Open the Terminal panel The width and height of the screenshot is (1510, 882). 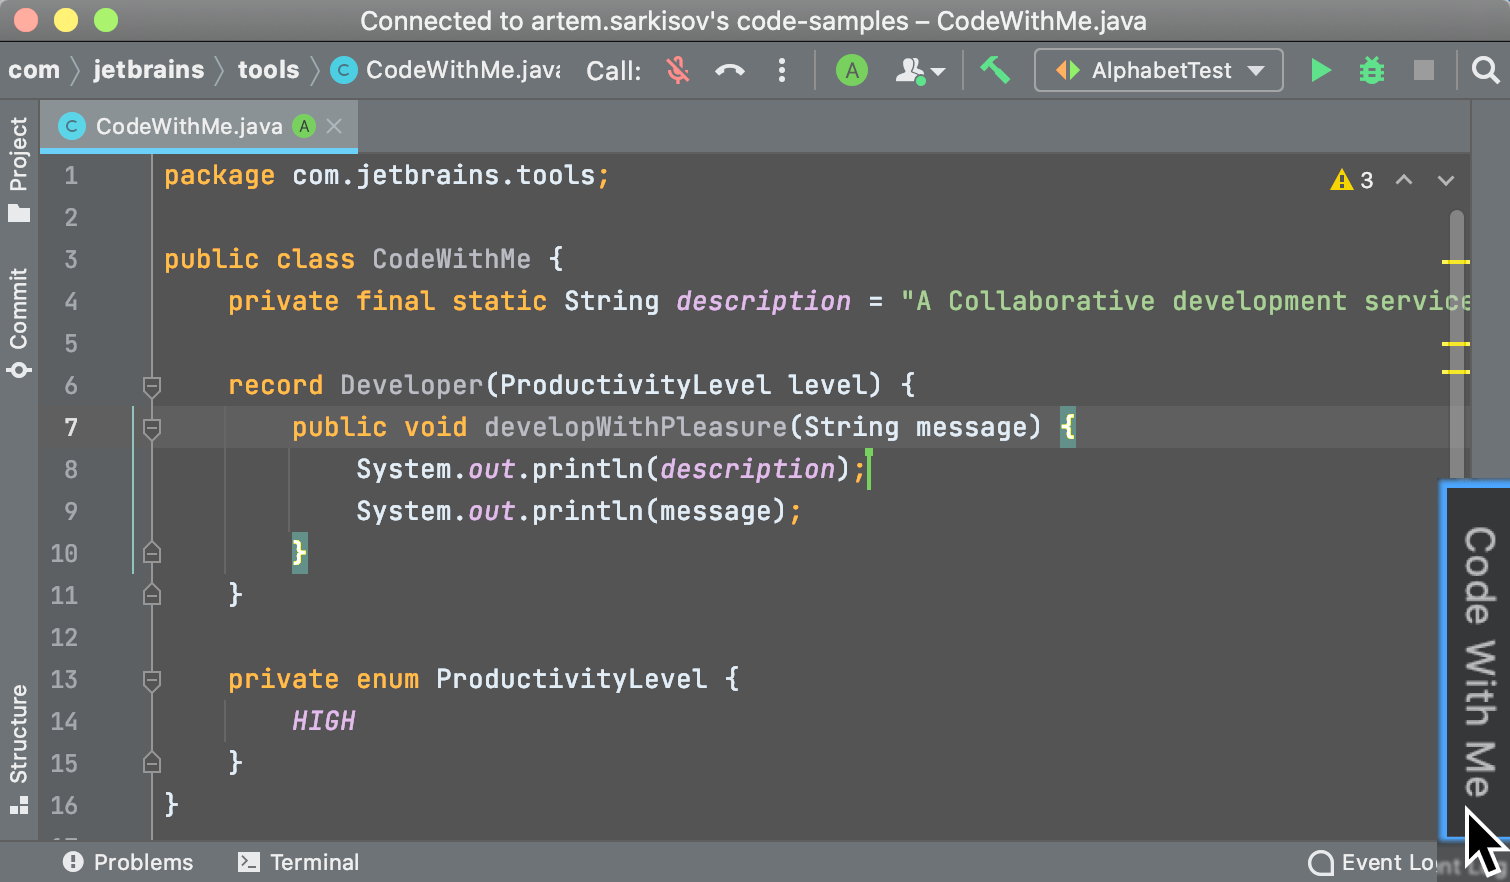click(x=298, y=862)
